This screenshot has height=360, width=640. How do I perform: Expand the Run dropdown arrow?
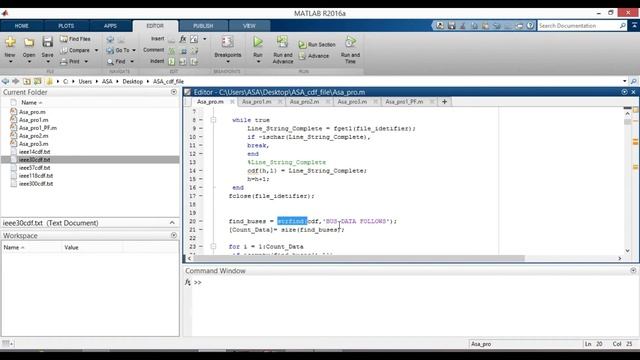pyautogui.click(x=258, y=62)
